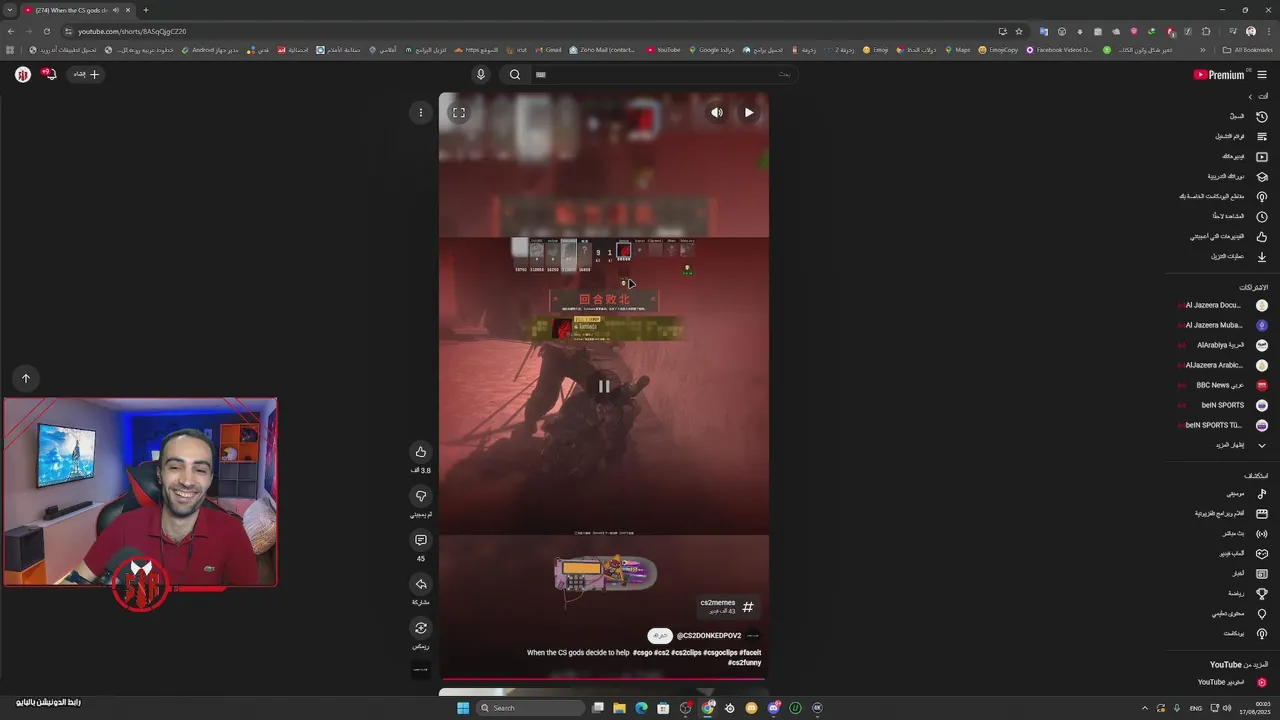This screenshot has height=720, width=1280.
Task: Open the #csgo hashtag
Action: (x=642, y=653)
